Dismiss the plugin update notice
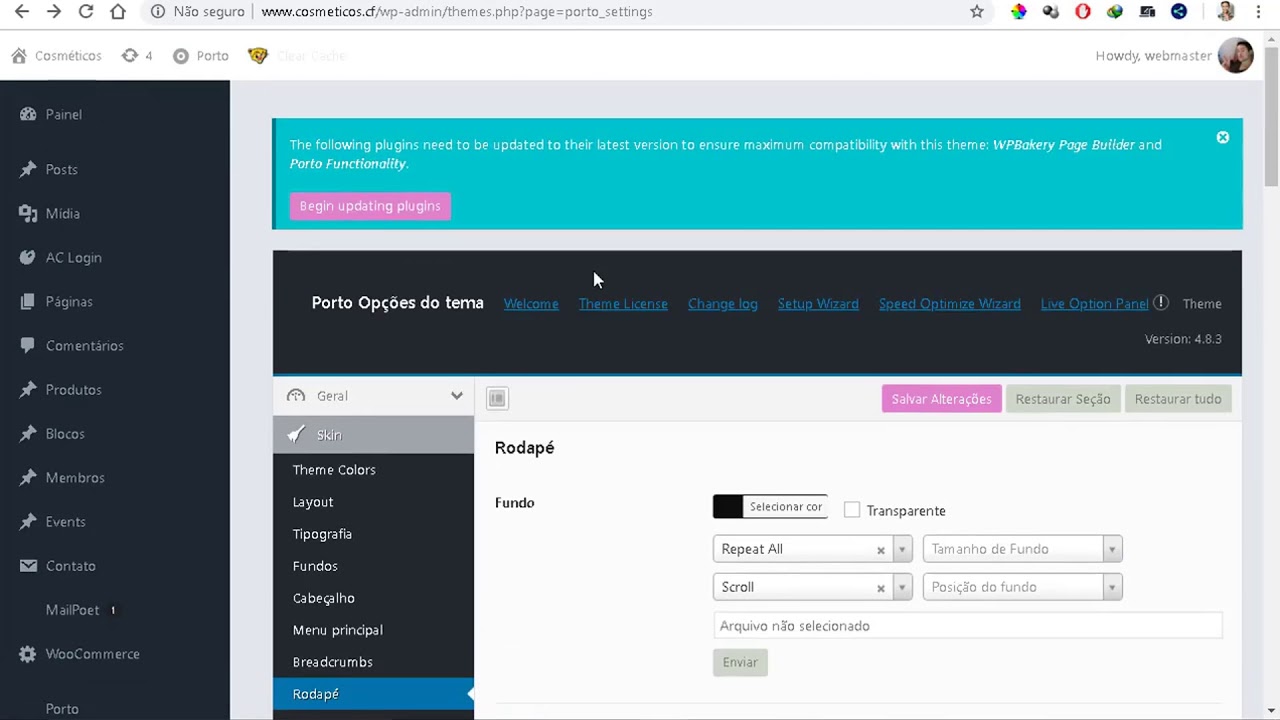This screenshot has width=1280, height=720. tap(1222, 138)
